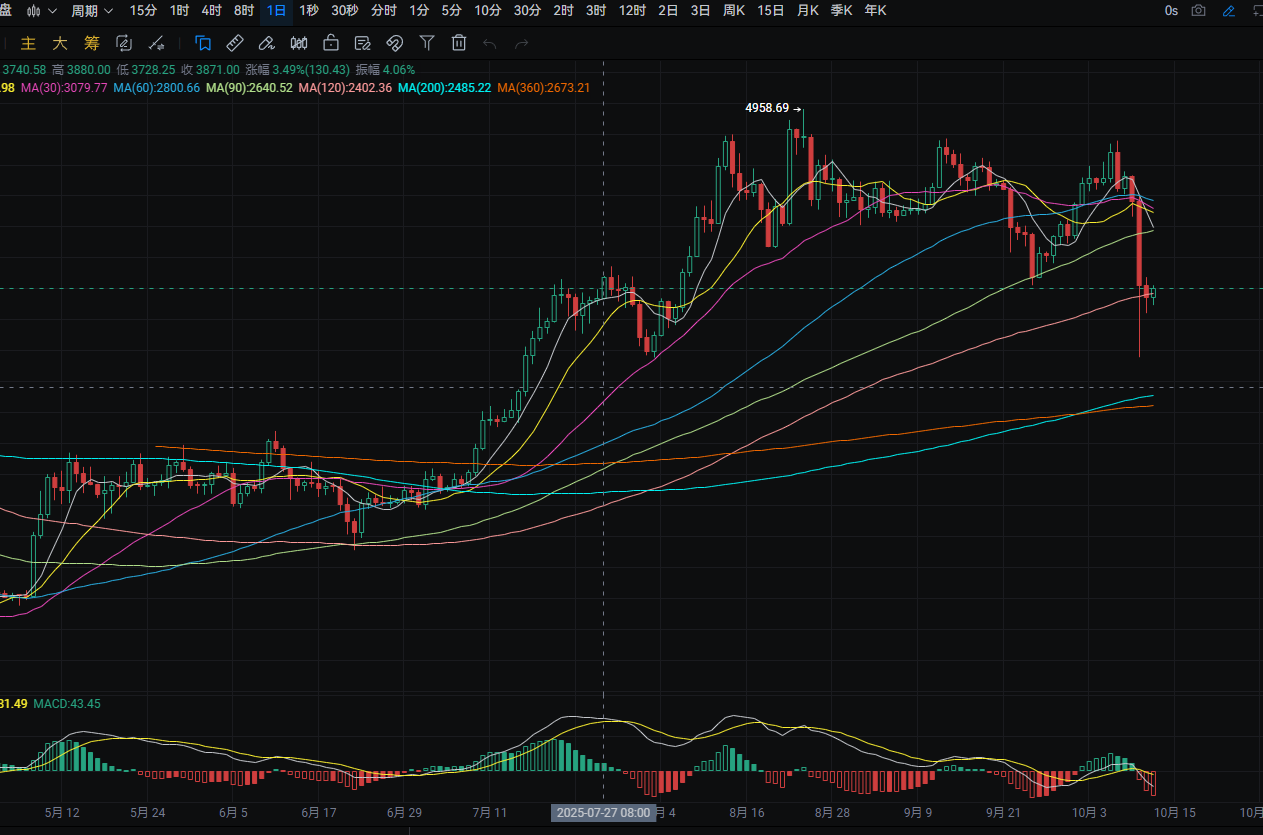Toggle the 主 main force indicator
This screenshot has height=835, width=1263.
coord(28,43)
